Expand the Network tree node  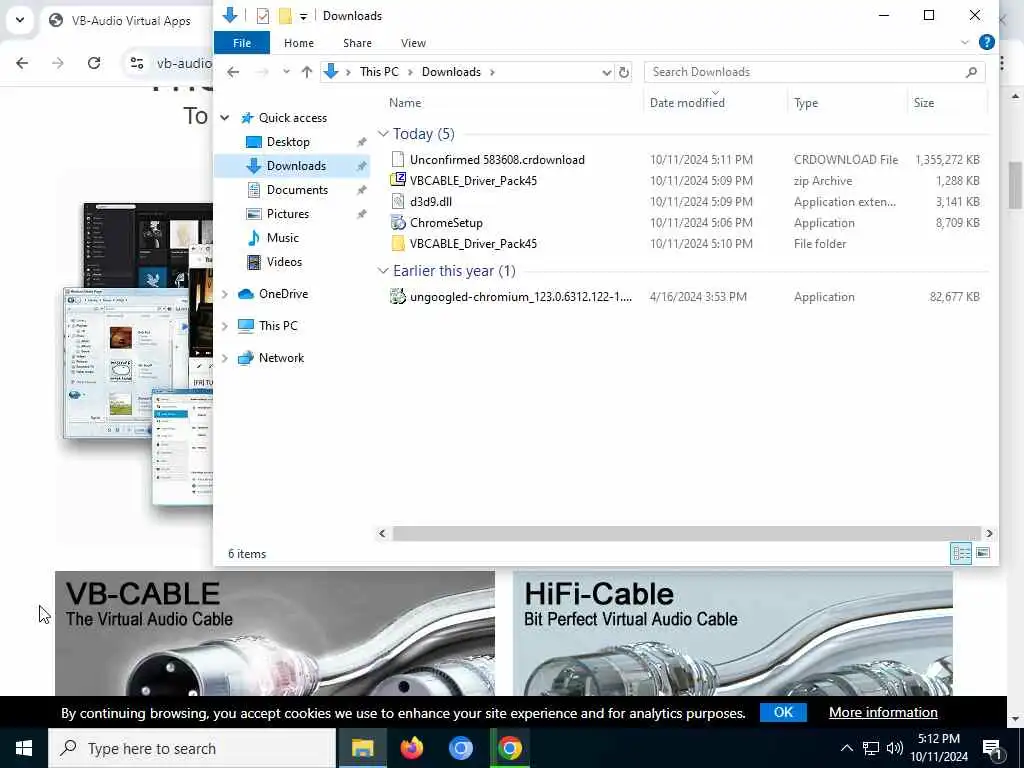pyautogui.click(x=225, y=358)
